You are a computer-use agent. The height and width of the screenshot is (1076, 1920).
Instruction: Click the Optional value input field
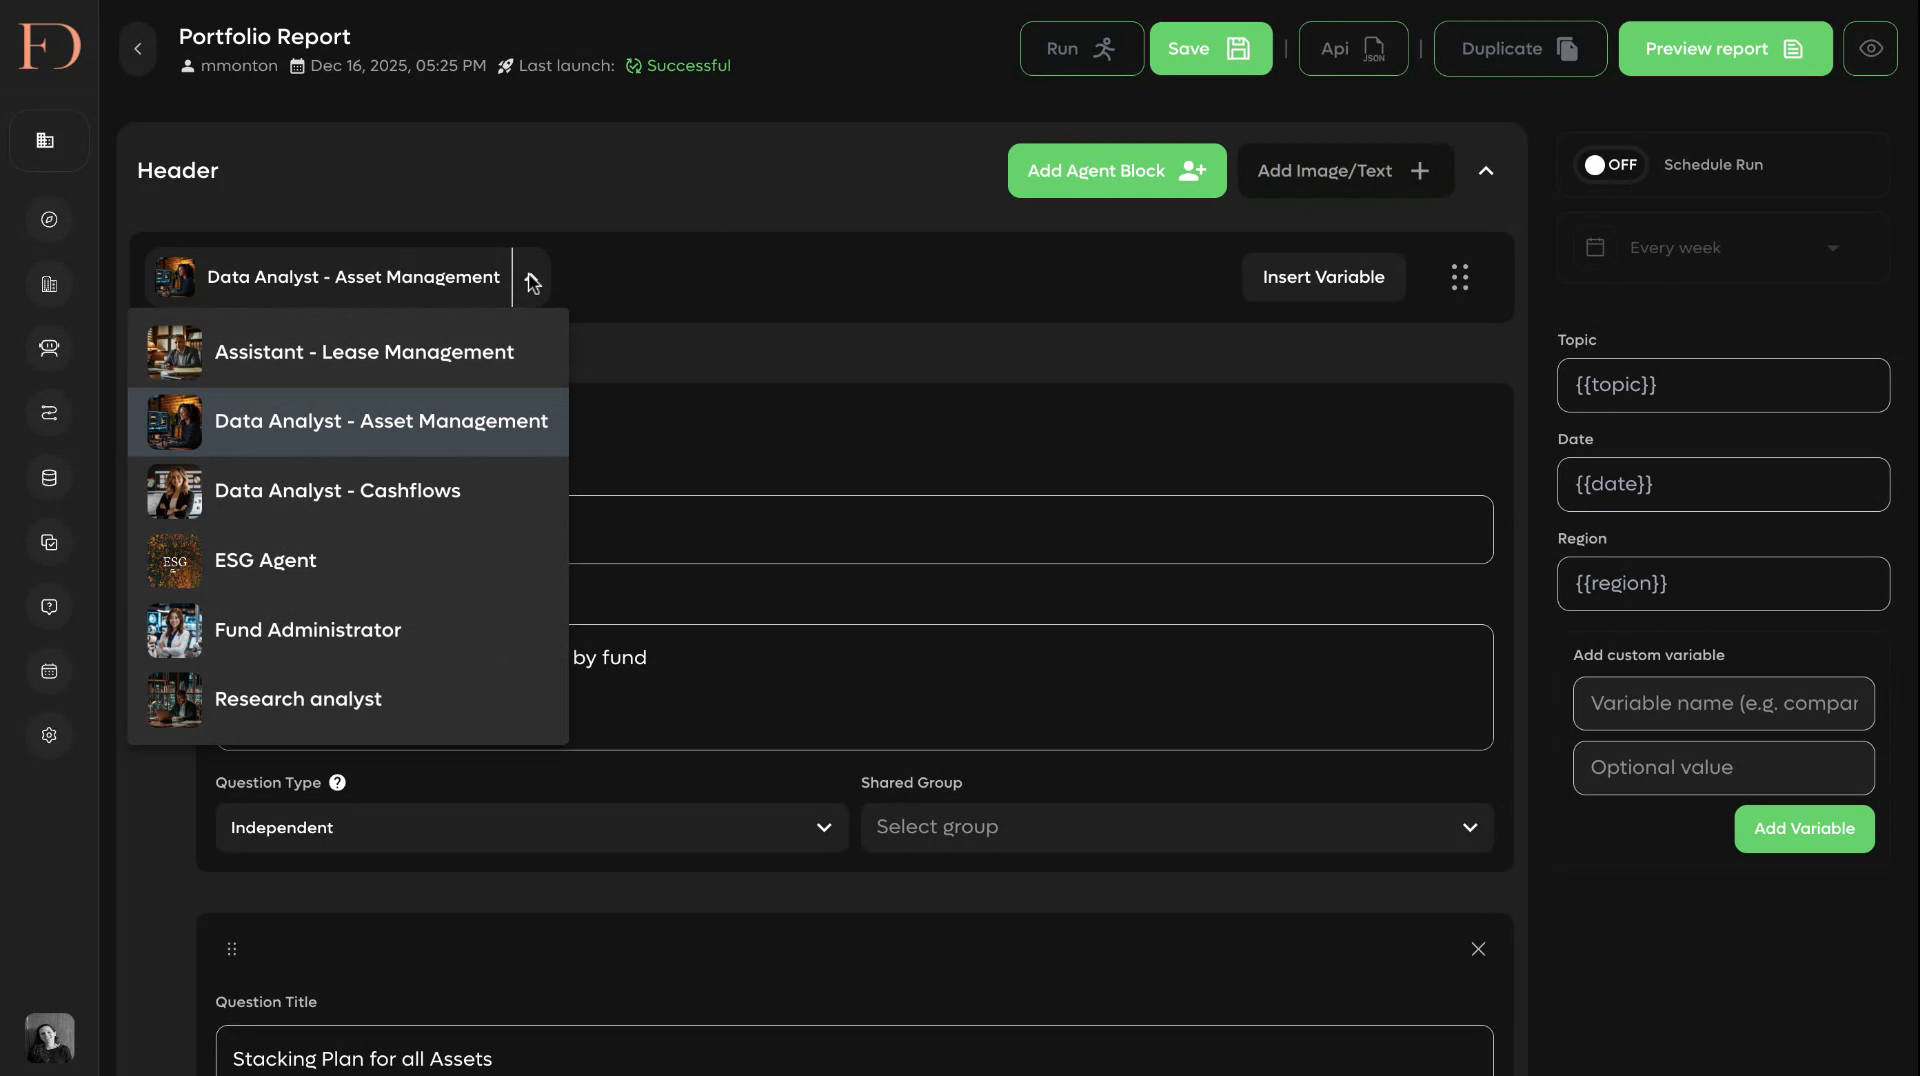(x=1723, y=768)
